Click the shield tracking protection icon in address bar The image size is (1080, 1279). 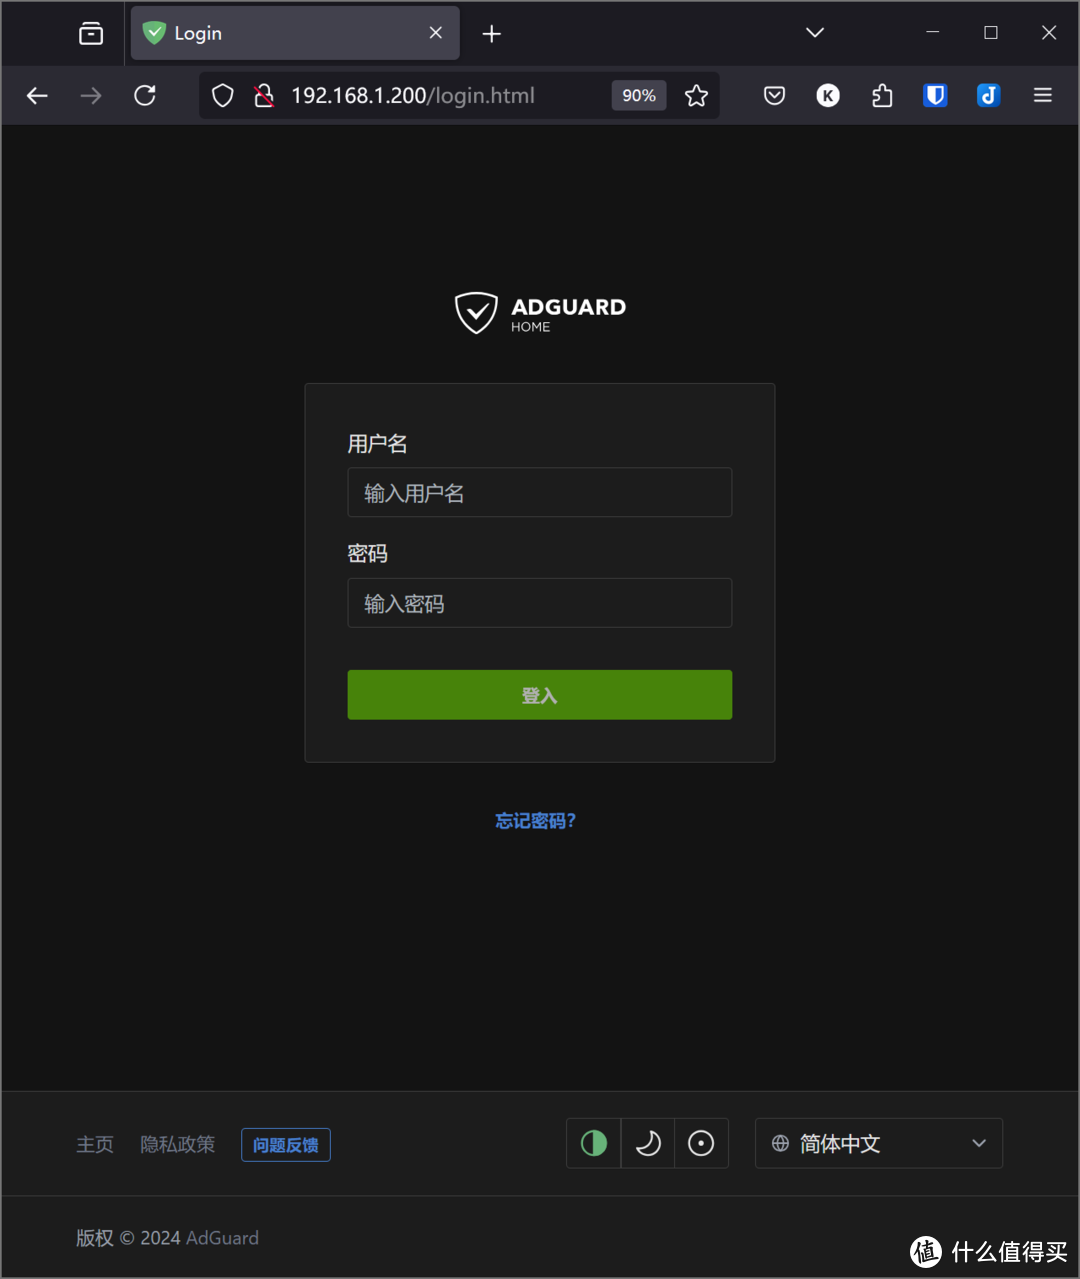point(222,95)
